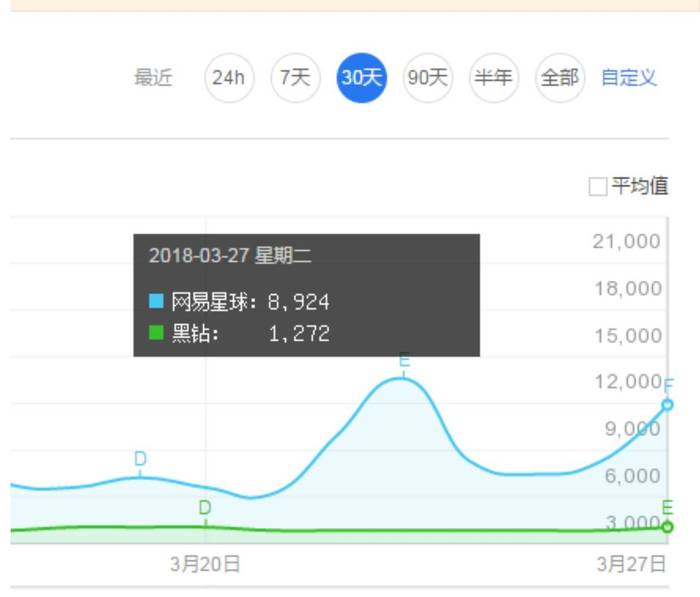Image resolution: width=700 pixels, height=597 pixels.
Task: Click blue F marker at right edge
Action: [668, 386]
